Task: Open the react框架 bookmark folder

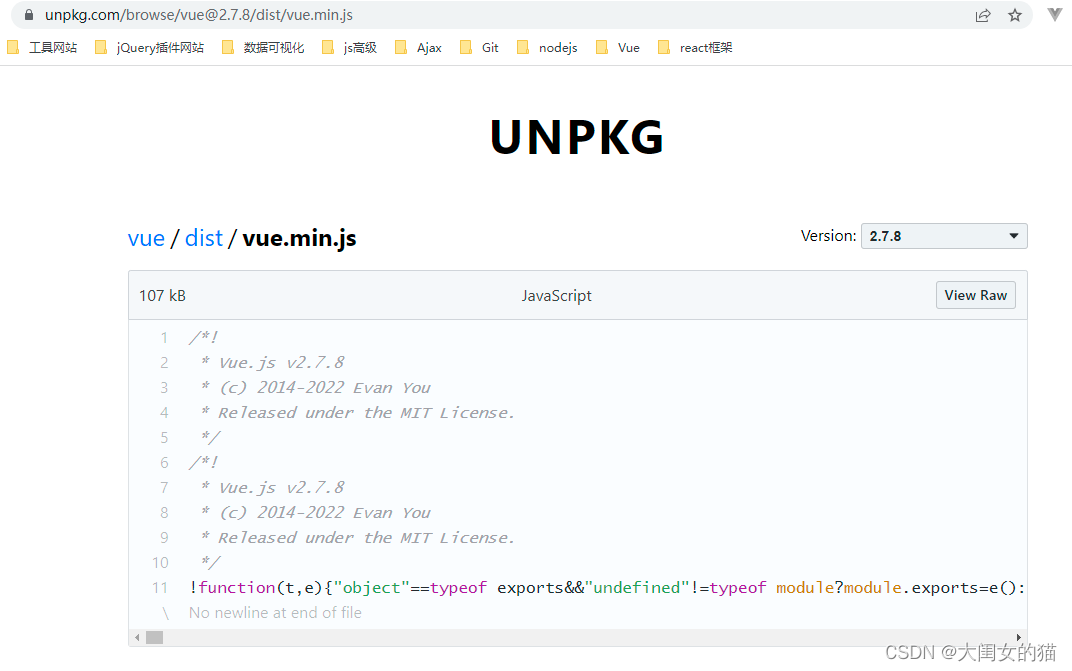Action: coord(695,47)
